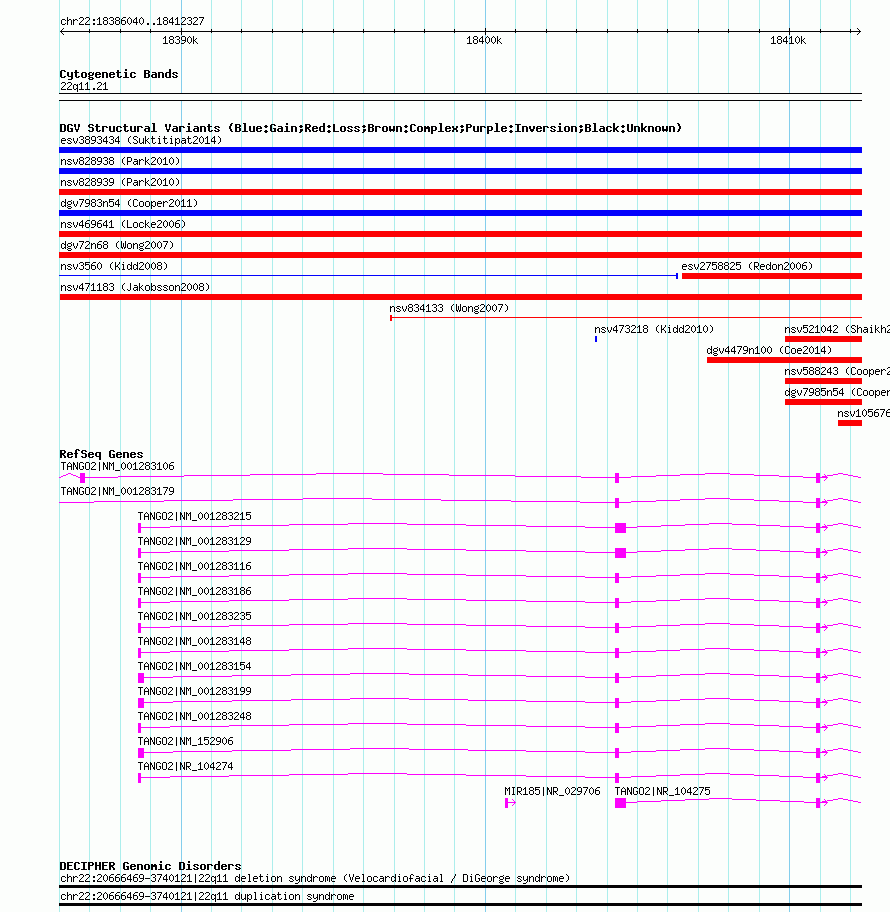Open 22q11 deletion syndrome (Velocardiofacial / DiGeorge) entry
Viewport: 890px width, 912px height.
[x=315, y=878]
